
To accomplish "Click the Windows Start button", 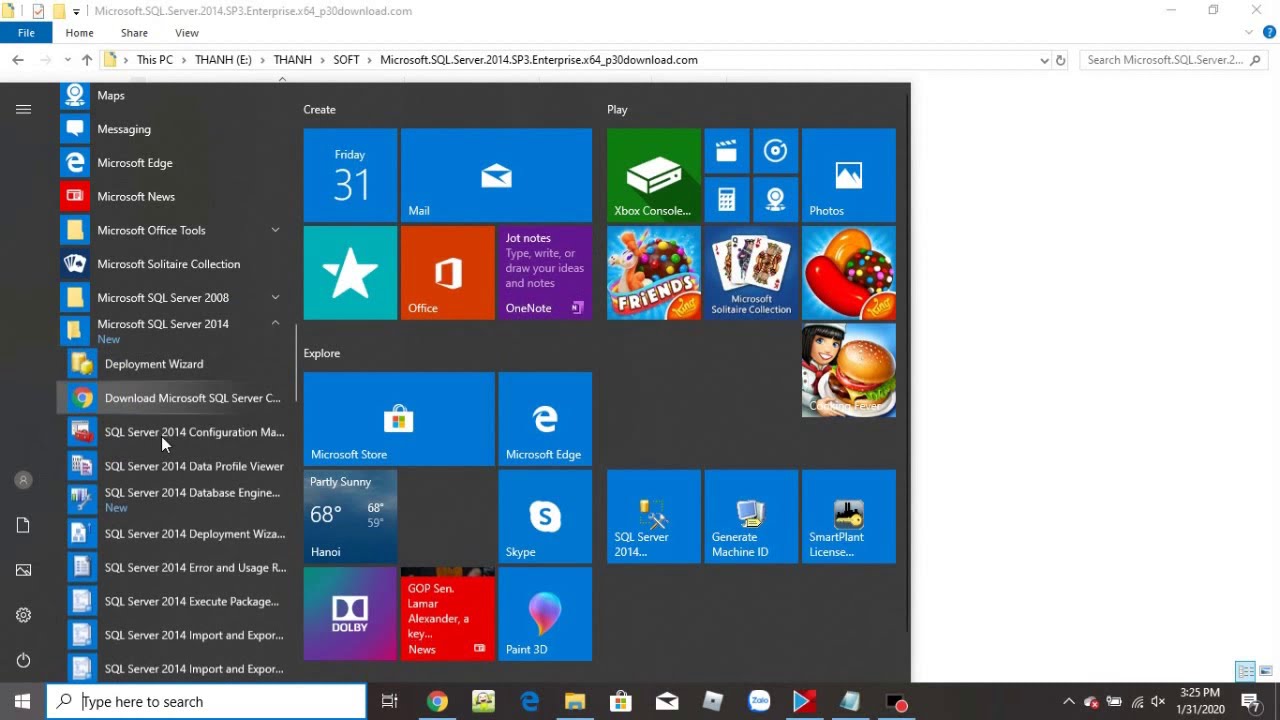I will coord(23,702).
